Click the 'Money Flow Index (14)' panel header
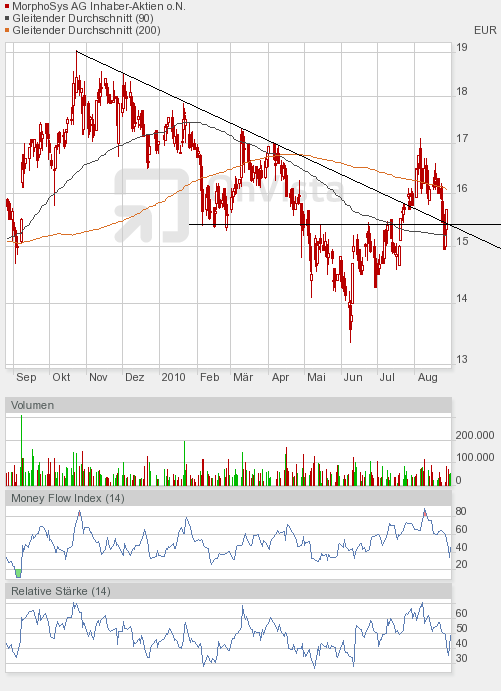The image size is (501, 691). point(228,498)
